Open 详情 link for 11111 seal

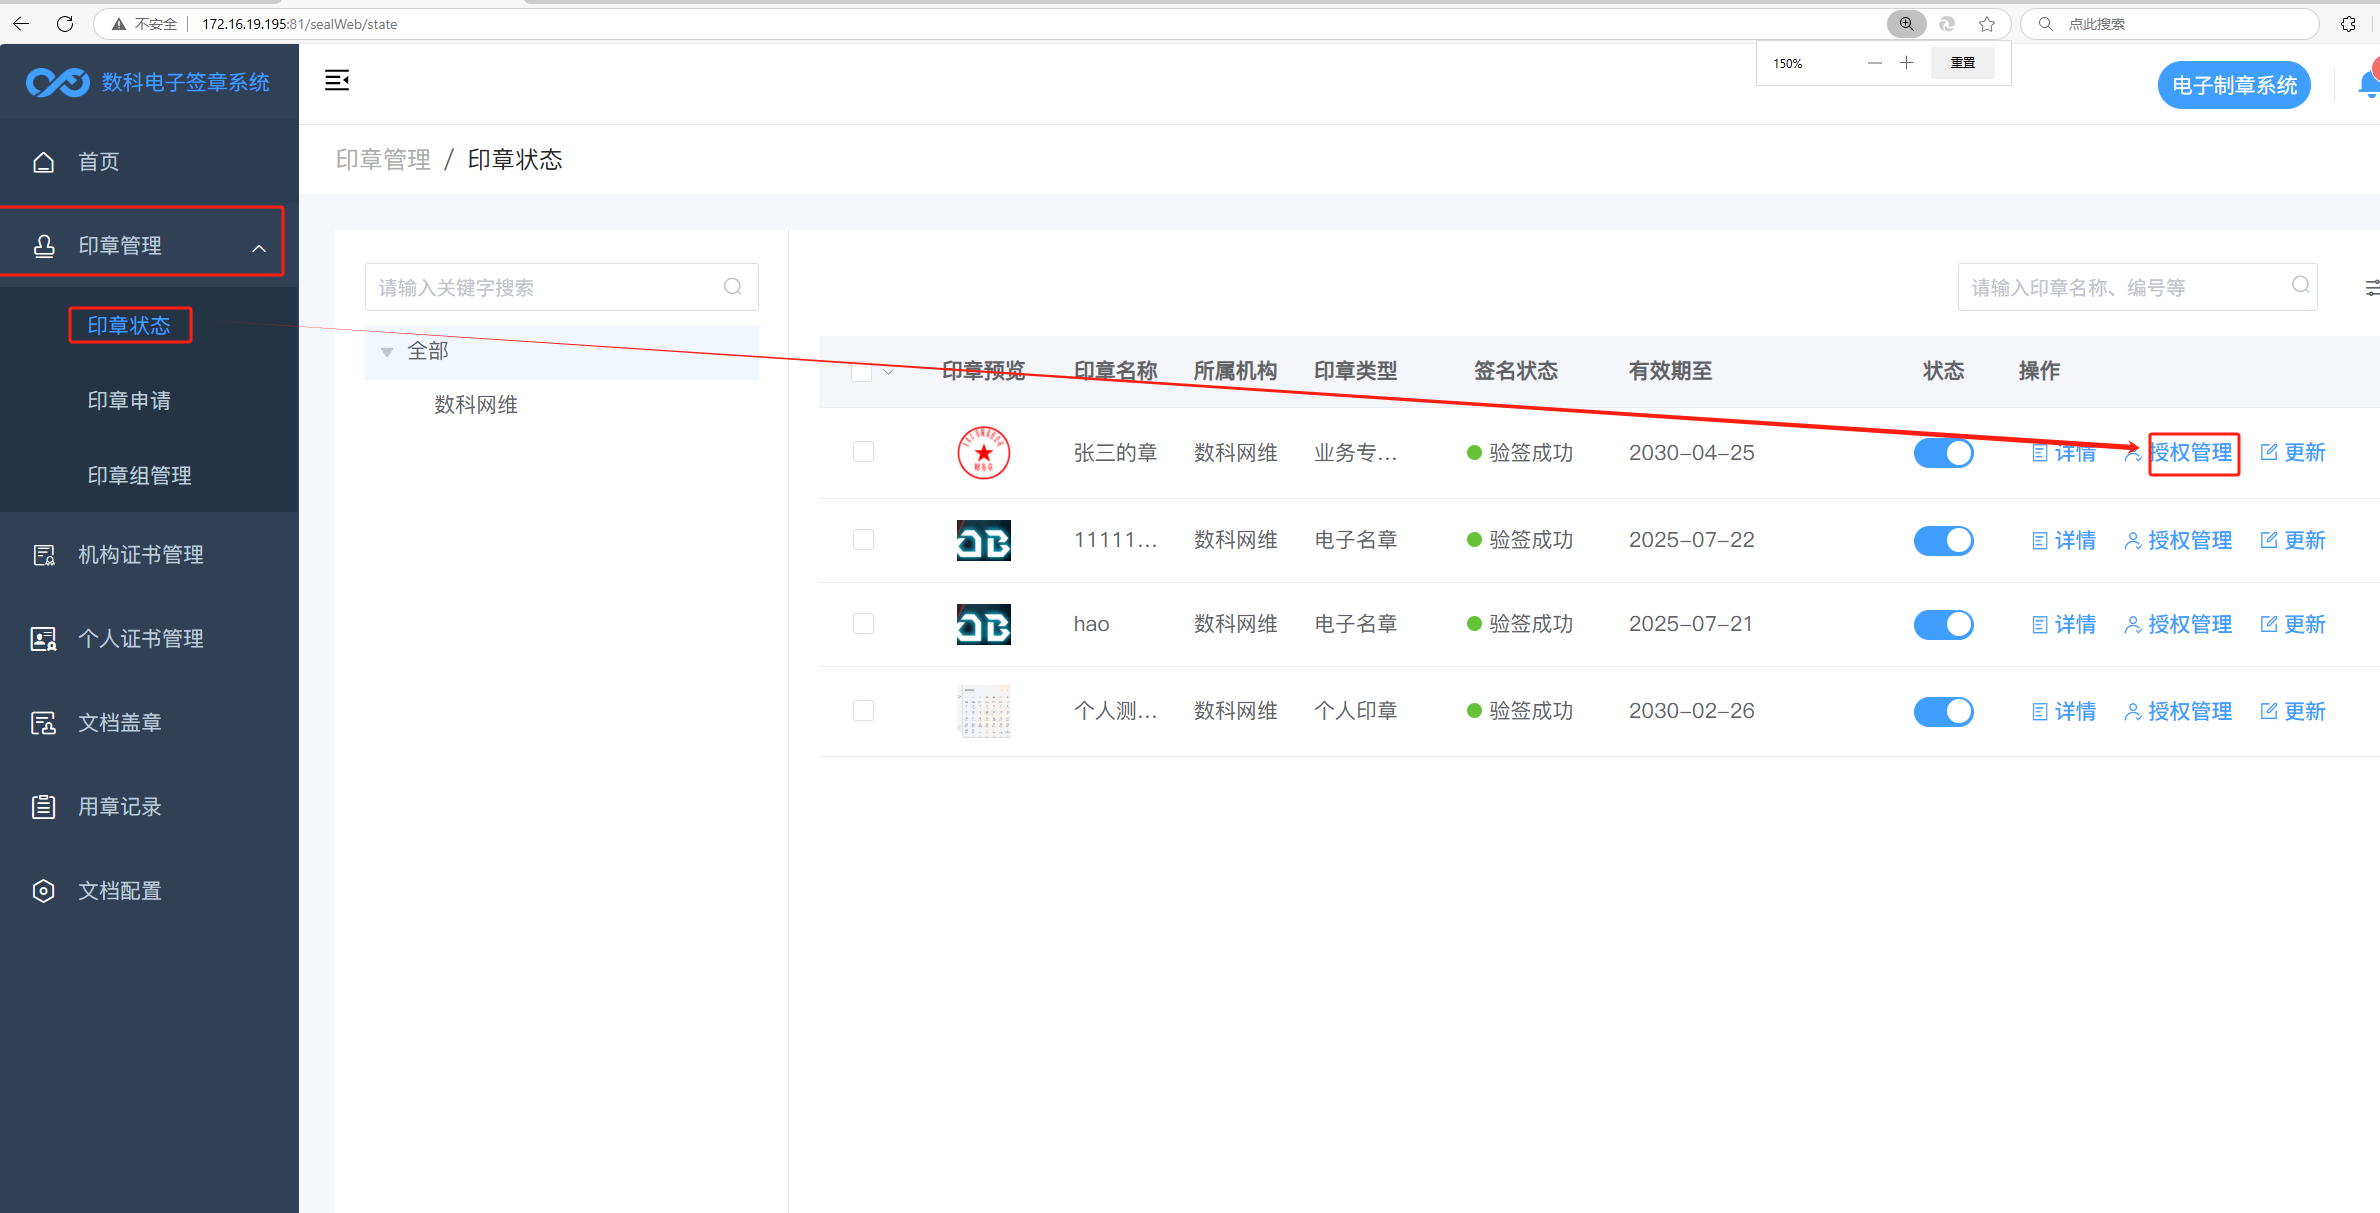click(x=2064, y=541)
